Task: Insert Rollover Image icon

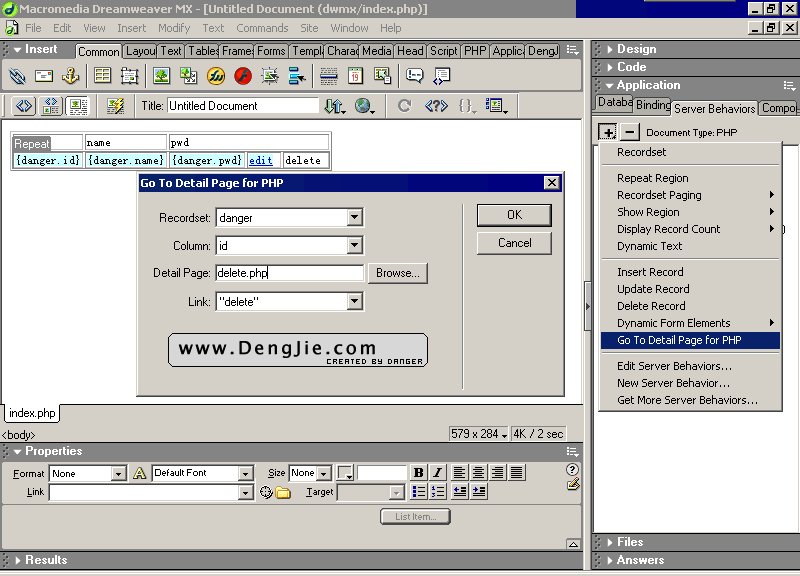Action: (270, 77)
